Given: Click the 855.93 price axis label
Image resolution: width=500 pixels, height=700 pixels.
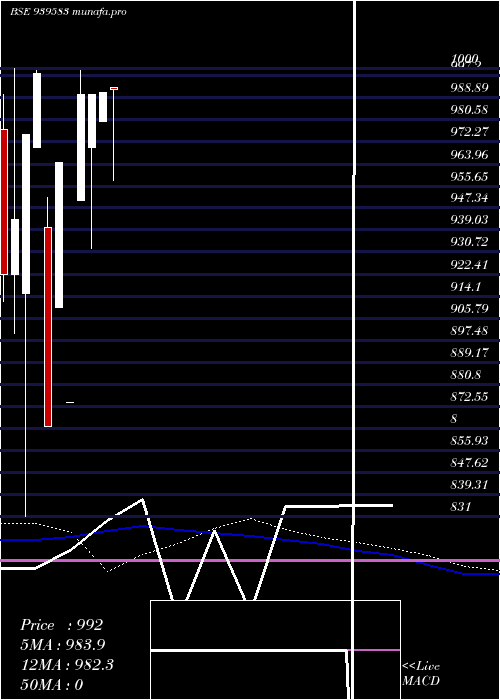Looking at the screenshot, I should click(x=469, y=441).
